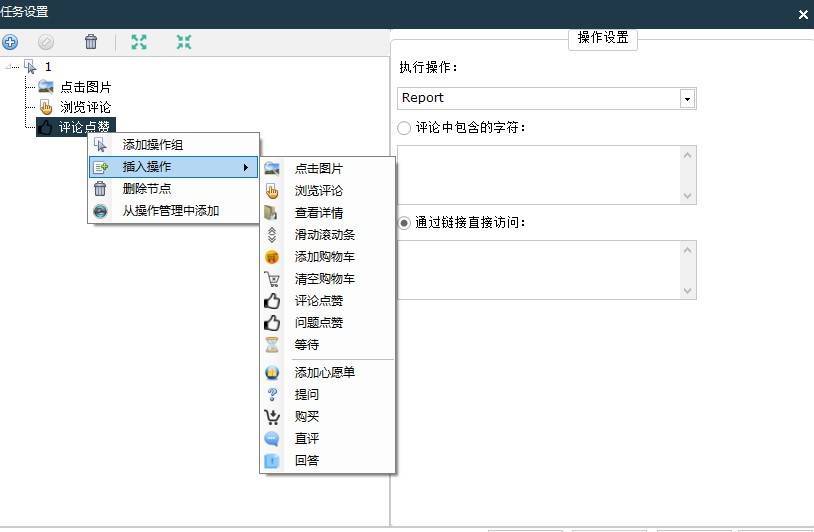Insert 回答 from the submenu
The height and width of the screenshot is (532, 814).
click(328, 460)
